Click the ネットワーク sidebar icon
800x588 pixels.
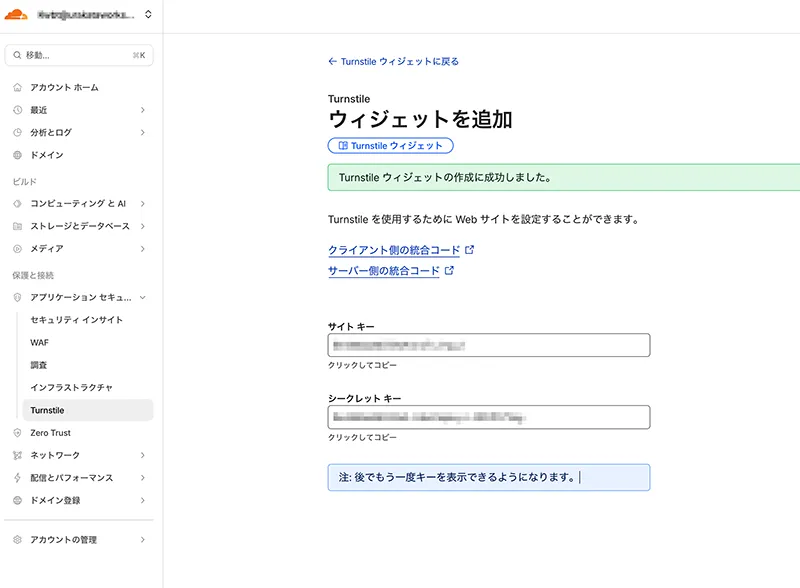coord(18,455)
